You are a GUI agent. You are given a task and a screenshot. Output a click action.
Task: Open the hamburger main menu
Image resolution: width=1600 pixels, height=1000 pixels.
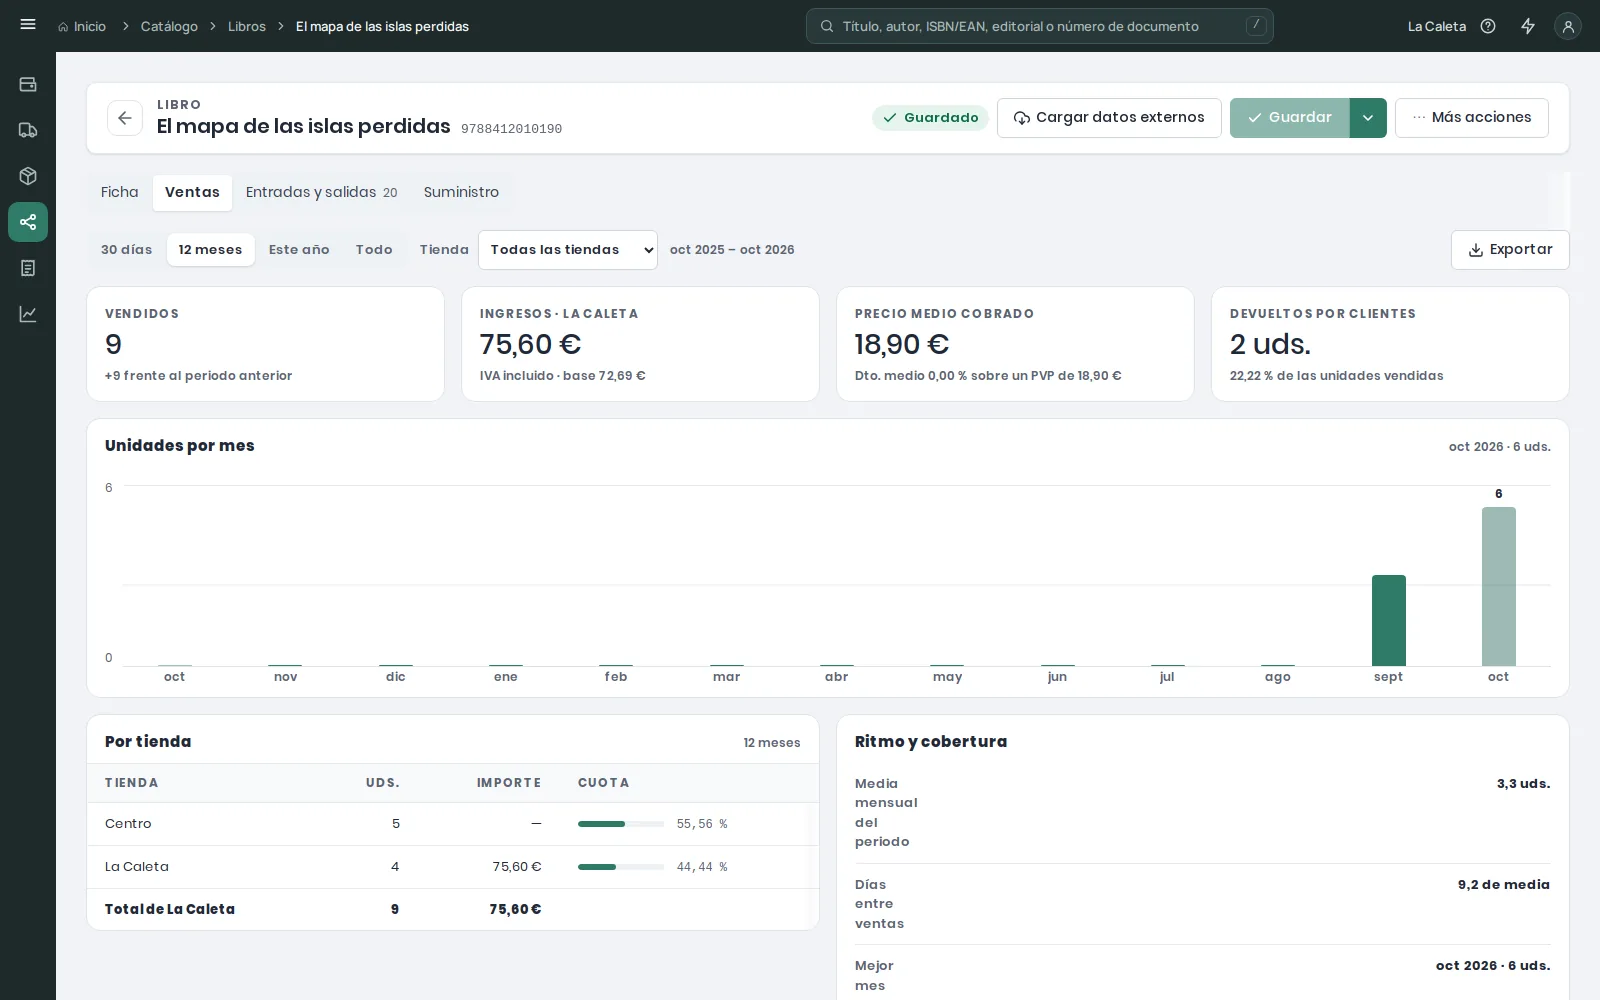[x=28, y=25]
